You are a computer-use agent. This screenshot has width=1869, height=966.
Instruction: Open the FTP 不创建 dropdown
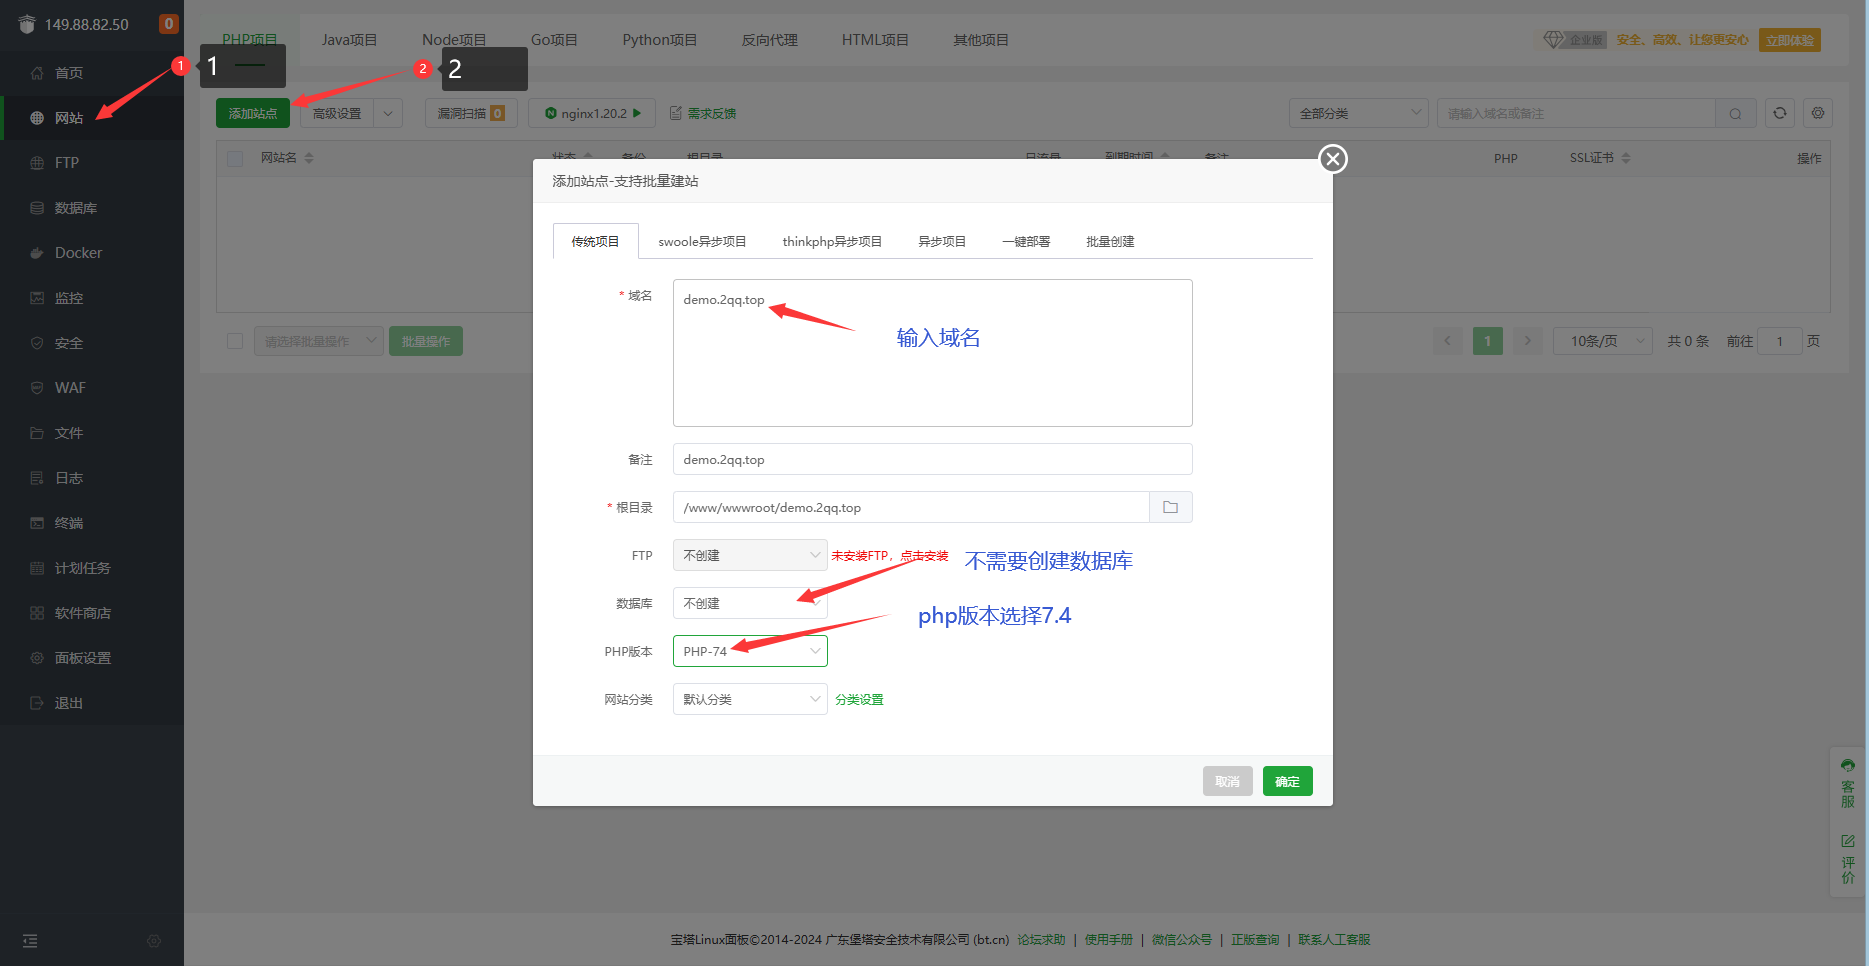750,555
